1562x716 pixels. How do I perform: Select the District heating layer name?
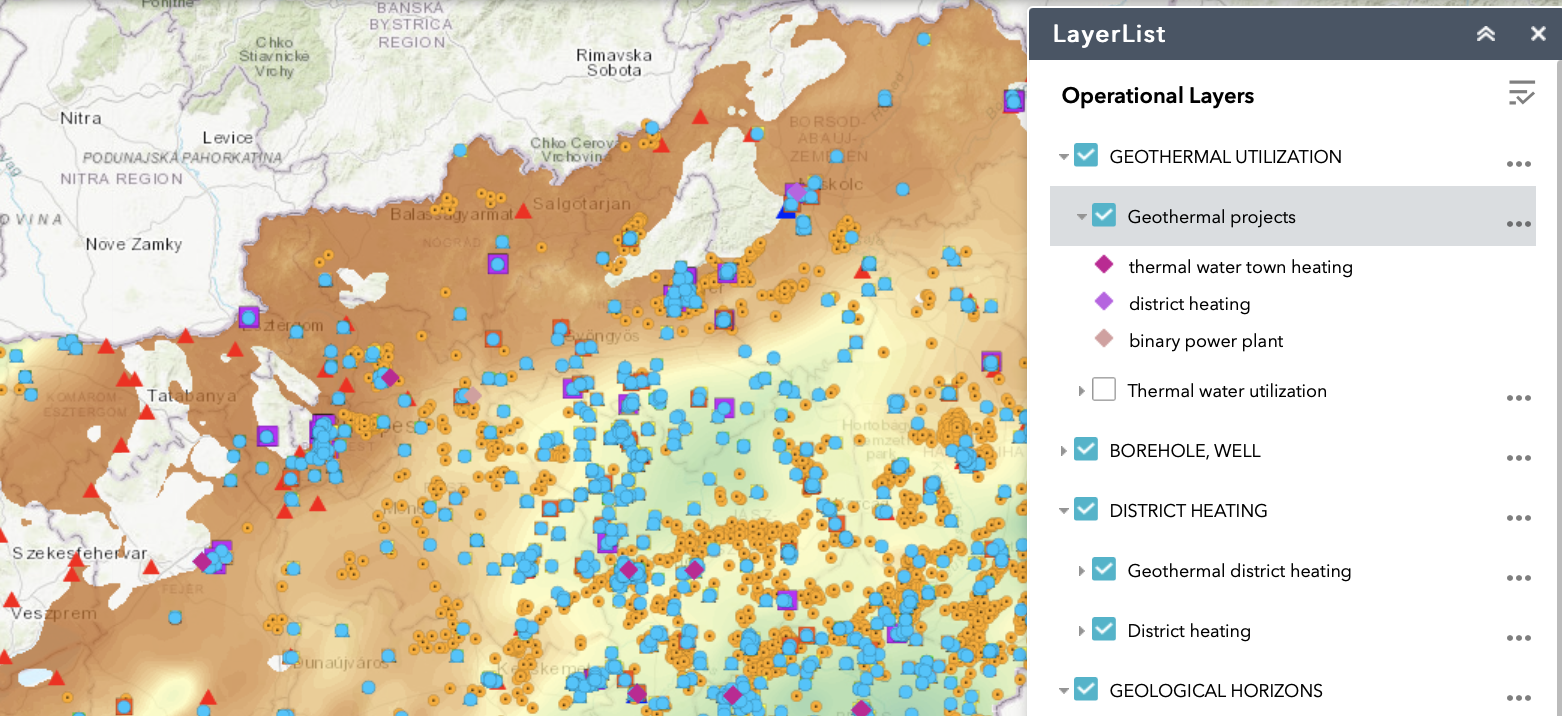click(1189, 631)
